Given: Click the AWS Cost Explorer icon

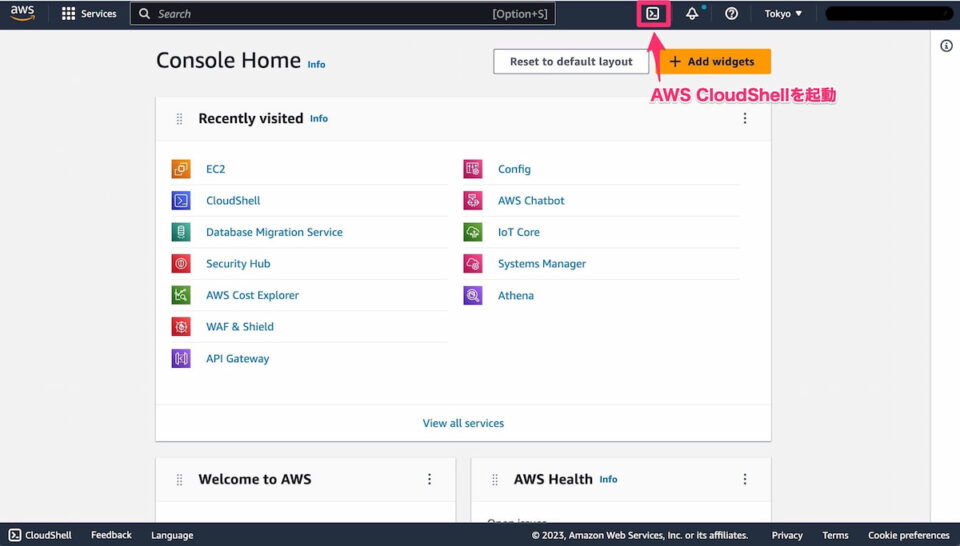Looking at the screenshot, I should (x=181, y=295).
